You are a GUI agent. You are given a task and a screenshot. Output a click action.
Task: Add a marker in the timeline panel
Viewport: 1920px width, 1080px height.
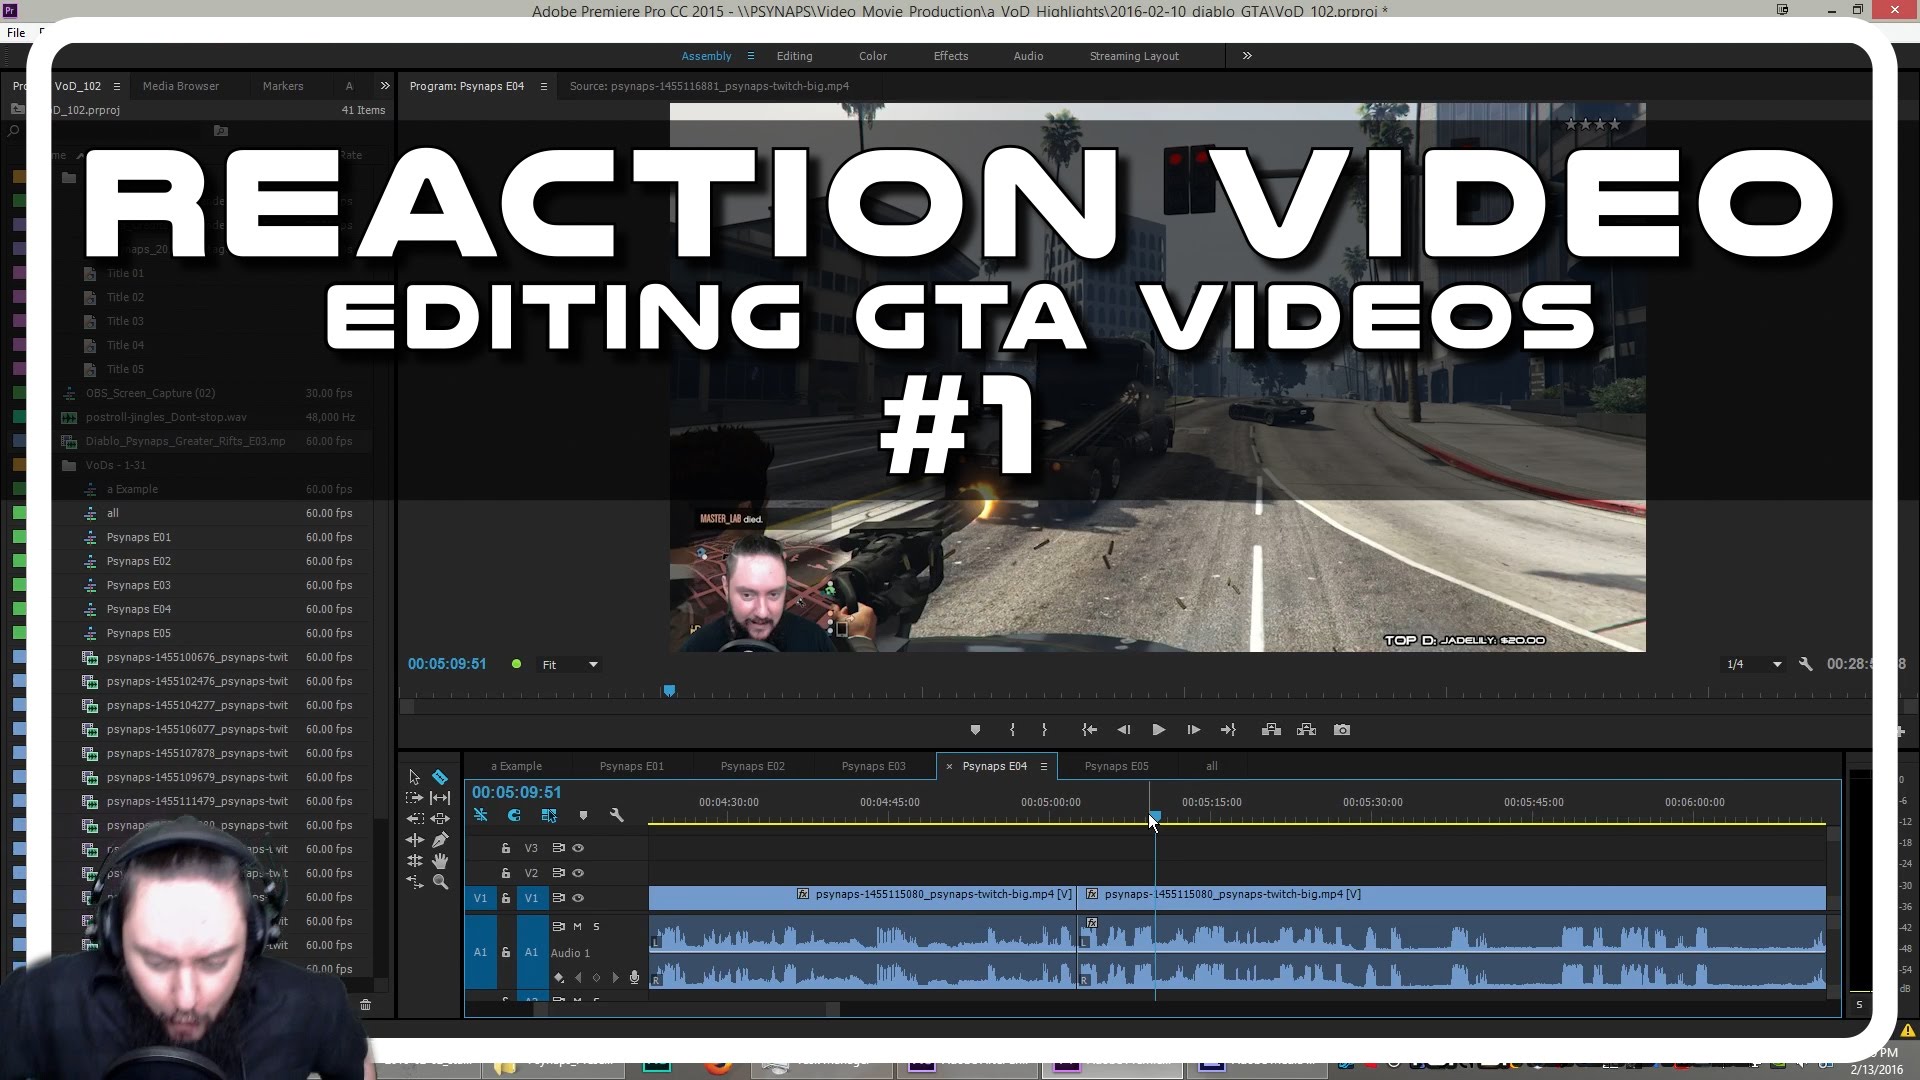(583, 816)
